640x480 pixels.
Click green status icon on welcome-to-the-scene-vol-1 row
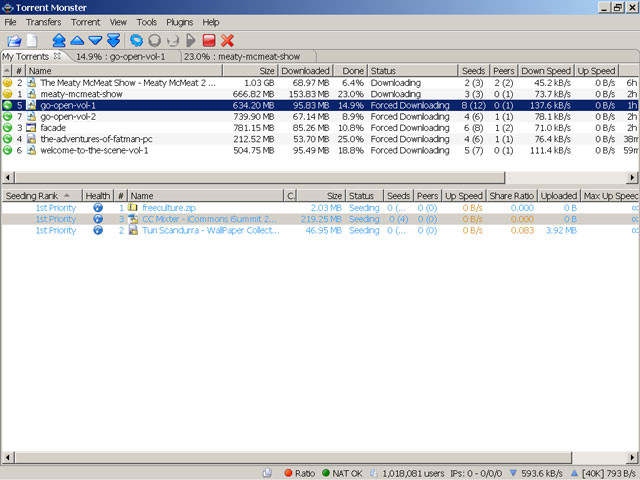tap(7, 150)
